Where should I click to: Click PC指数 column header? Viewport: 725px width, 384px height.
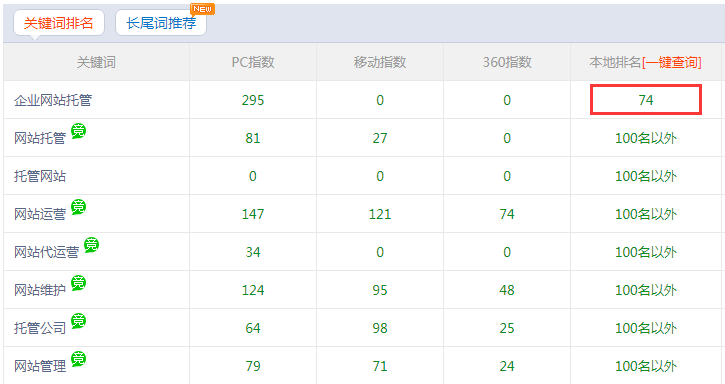tap(253, 62)
